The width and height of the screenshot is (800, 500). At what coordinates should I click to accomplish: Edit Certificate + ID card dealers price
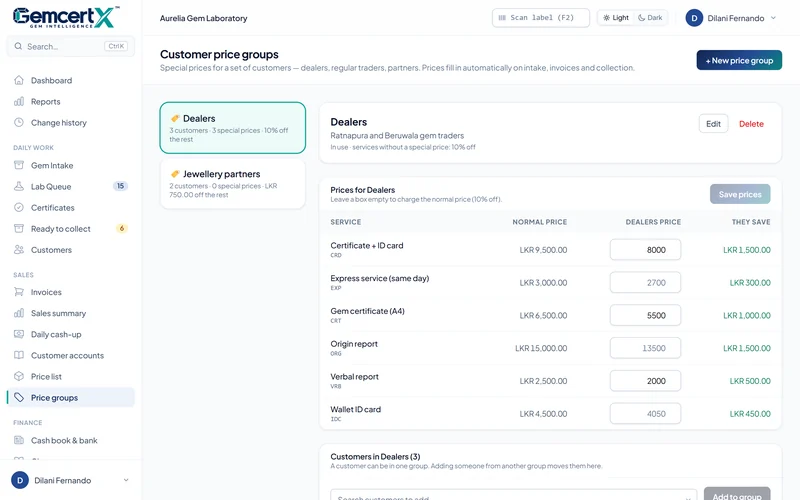click(x=645, y=249)
